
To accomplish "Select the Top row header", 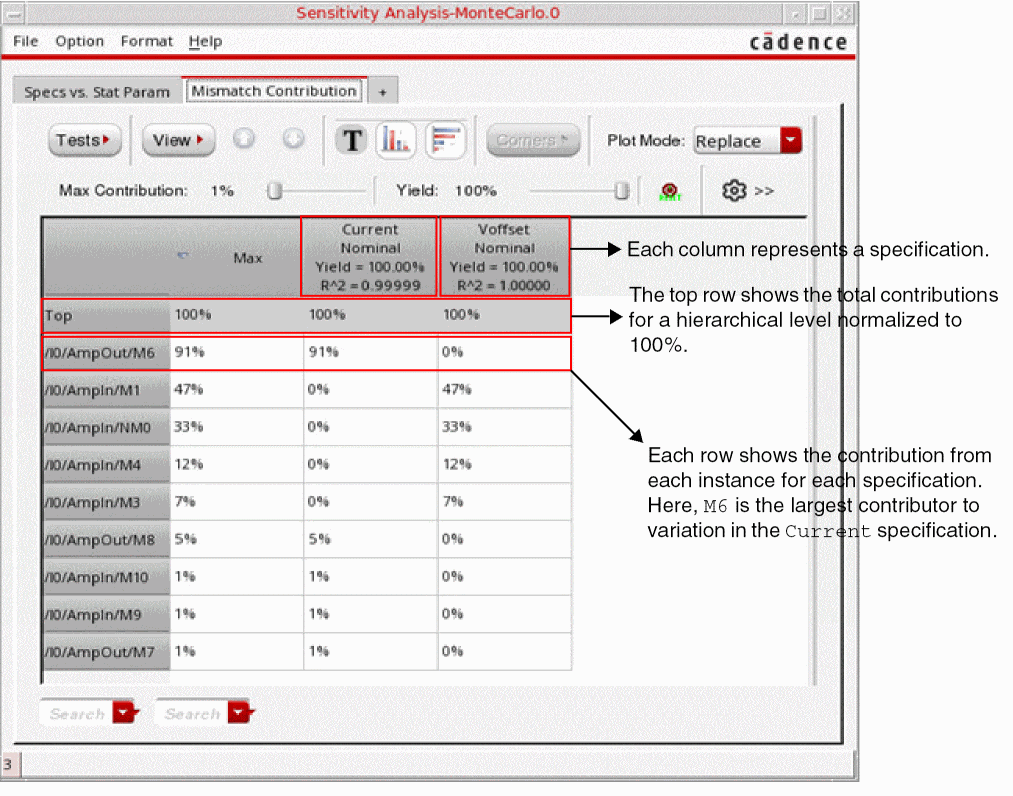I will tap(107, 316).
